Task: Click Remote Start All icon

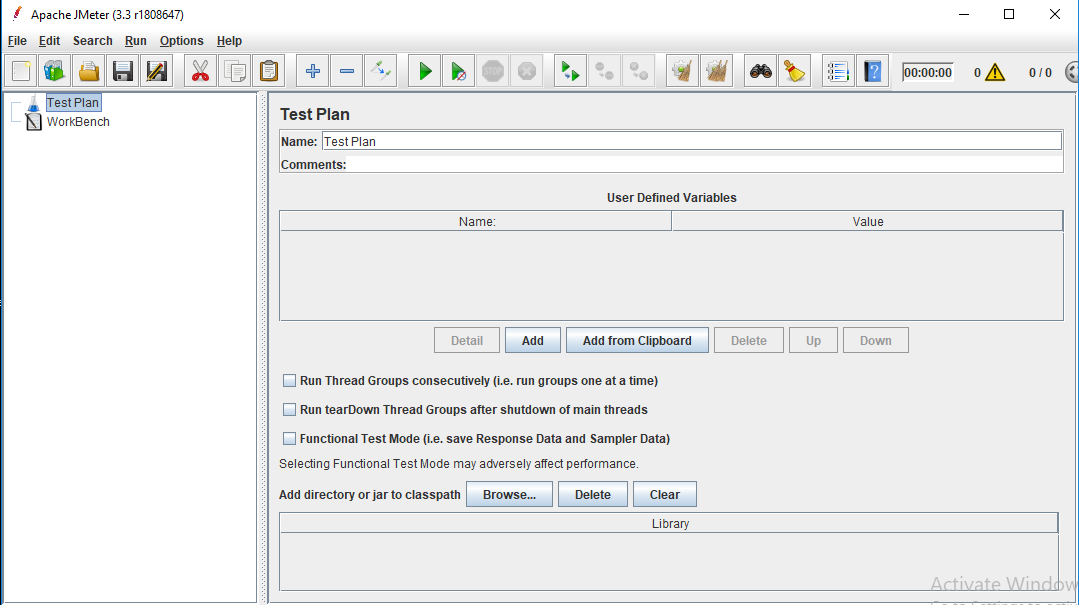Action: point(570,71)
